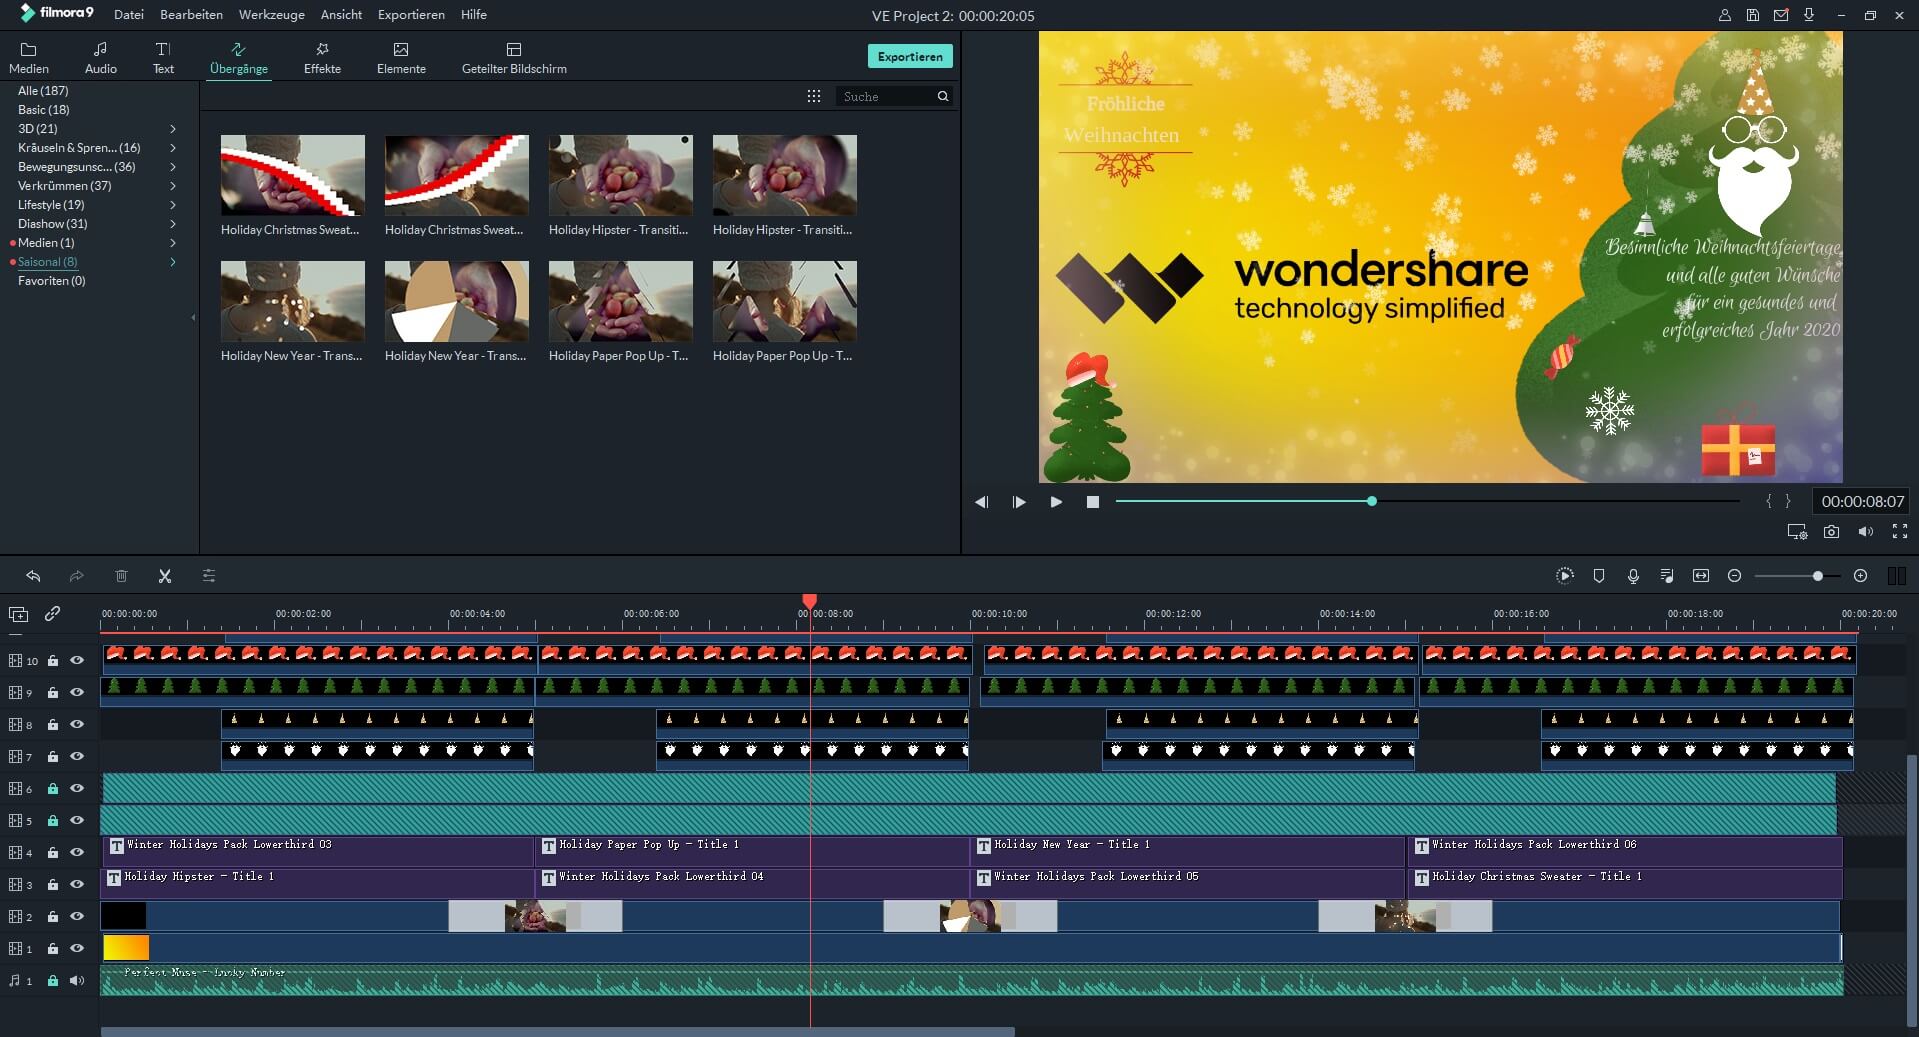
Task: Expand the 3D (21) category
Action: (173, 129)
